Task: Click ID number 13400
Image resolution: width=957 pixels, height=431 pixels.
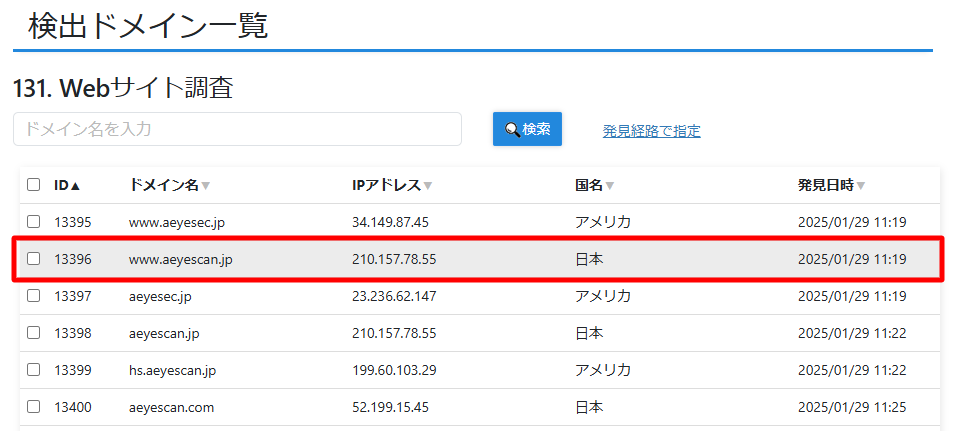Action: pos(73,407)
